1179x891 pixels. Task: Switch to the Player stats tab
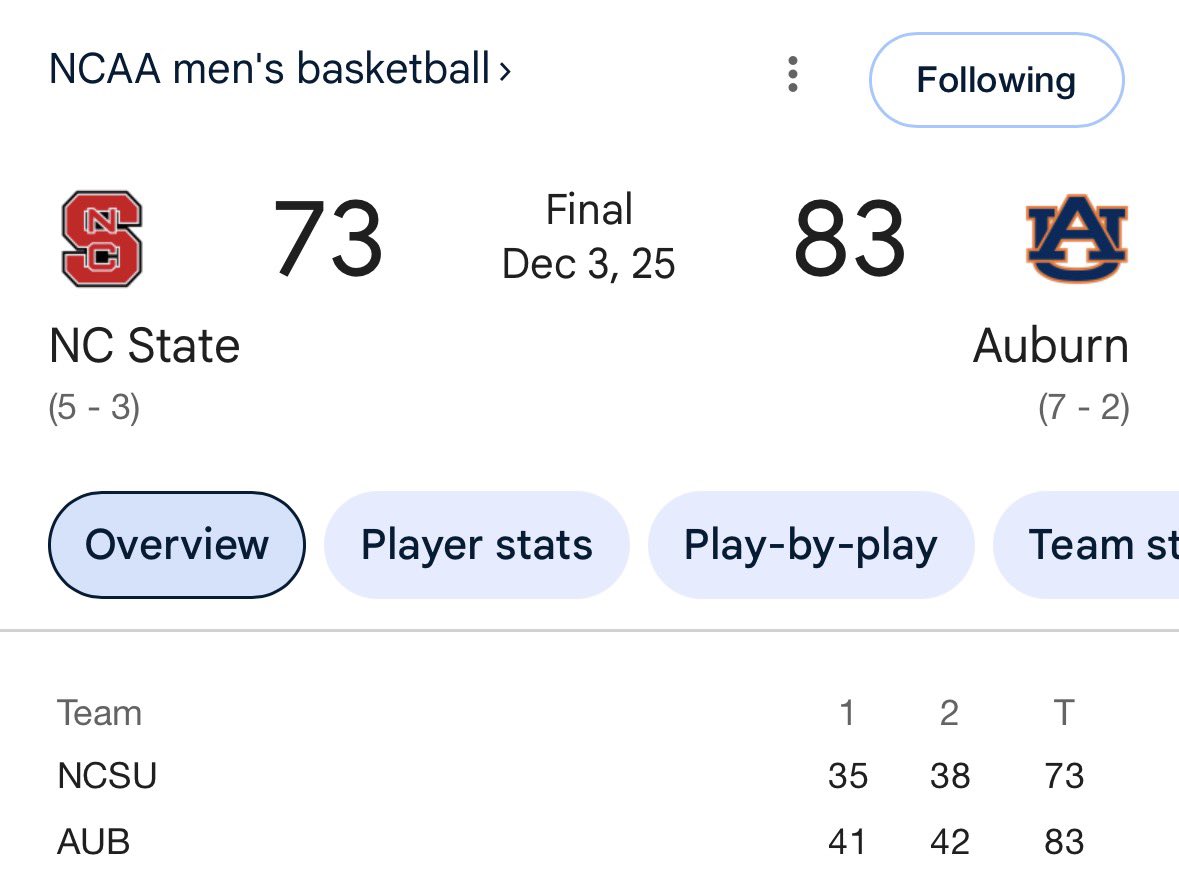click(x=476, y=545)
